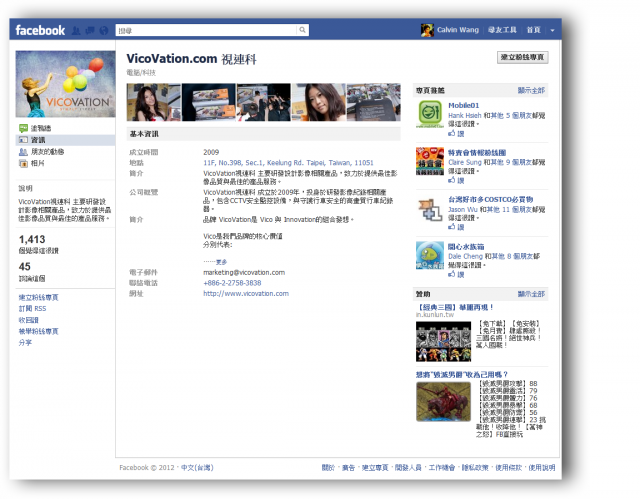Click phone number +886-2-2758-3838
Screen dimensions: 640x499
pos(232,283)
